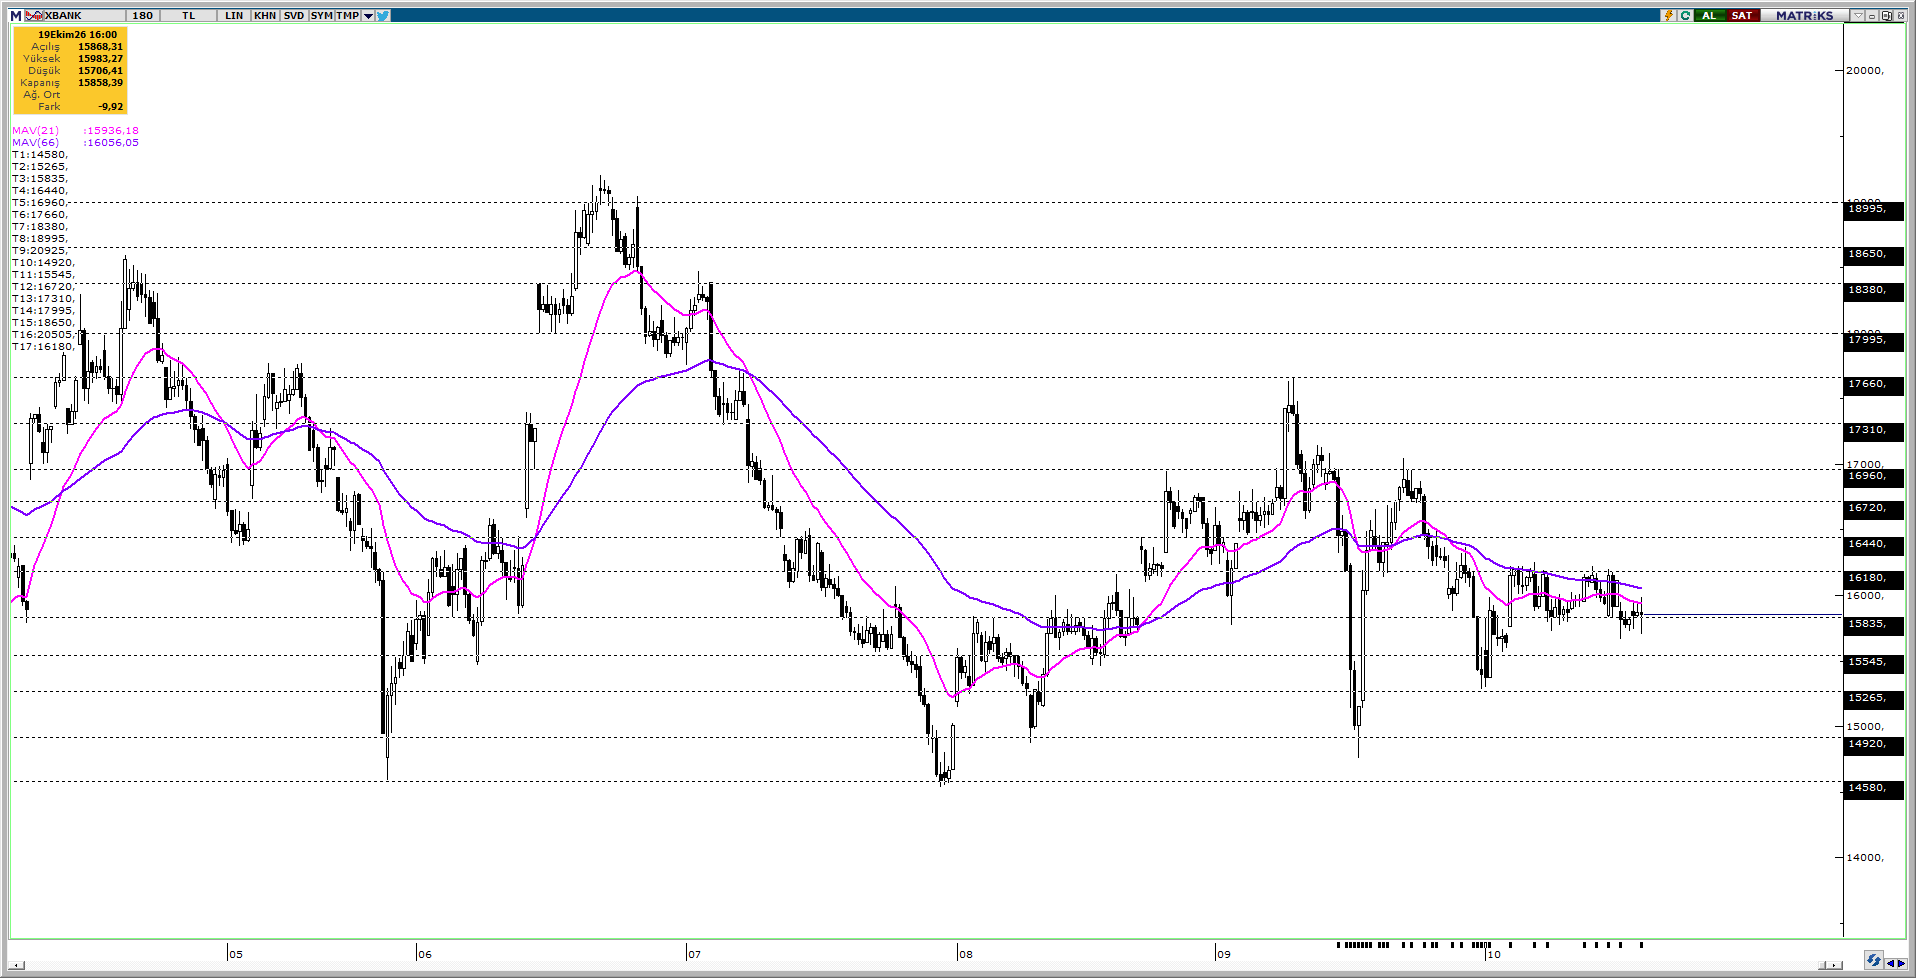The width and height of the screenshot is (1916, 978).
Task: Open the chart indicator icon beside XBANK
Action: pos(34,15)
